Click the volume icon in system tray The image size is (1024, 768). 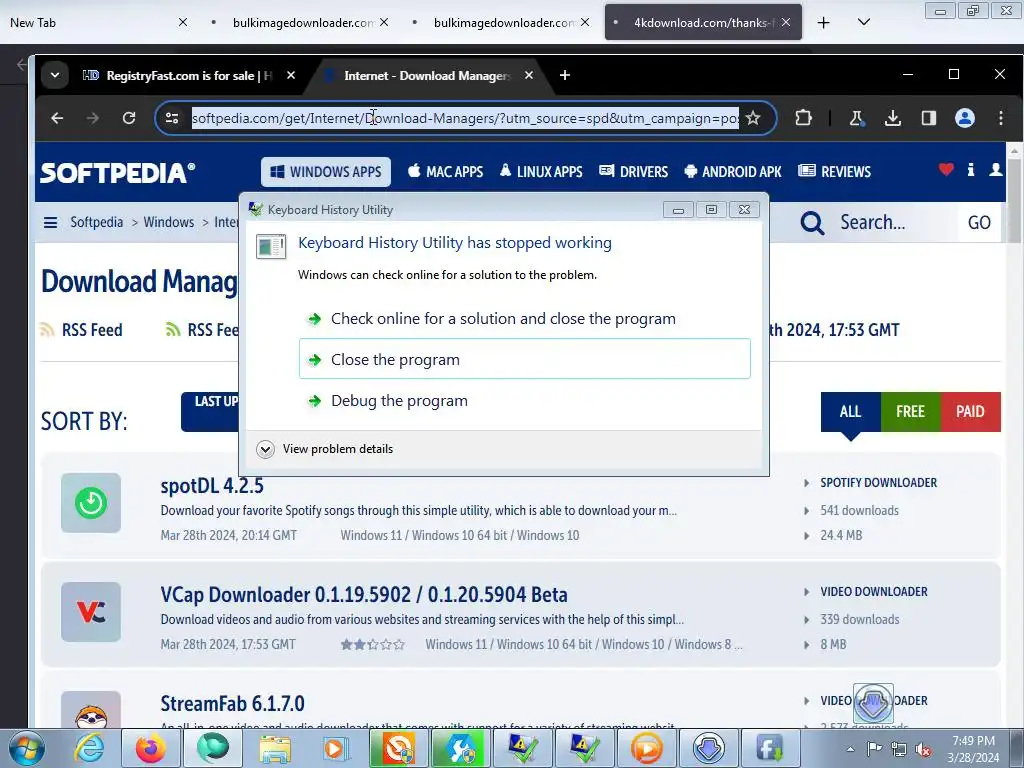tap(923, 749)
